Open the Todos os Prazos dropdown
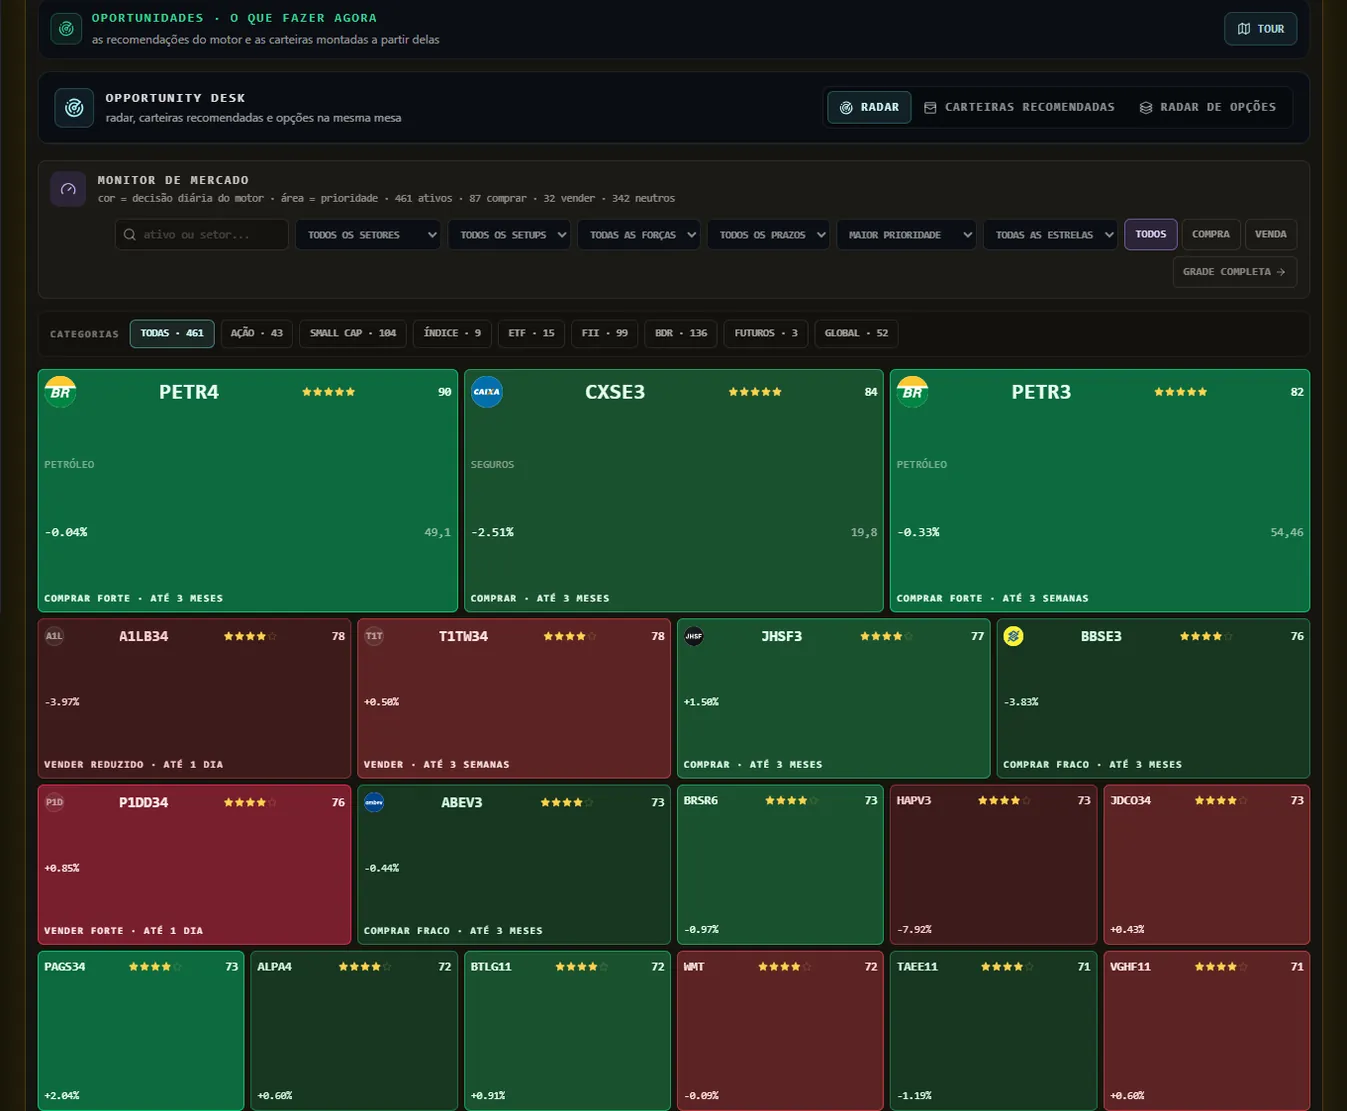This screenshot has height=1111, width=1347. point(768,235)
